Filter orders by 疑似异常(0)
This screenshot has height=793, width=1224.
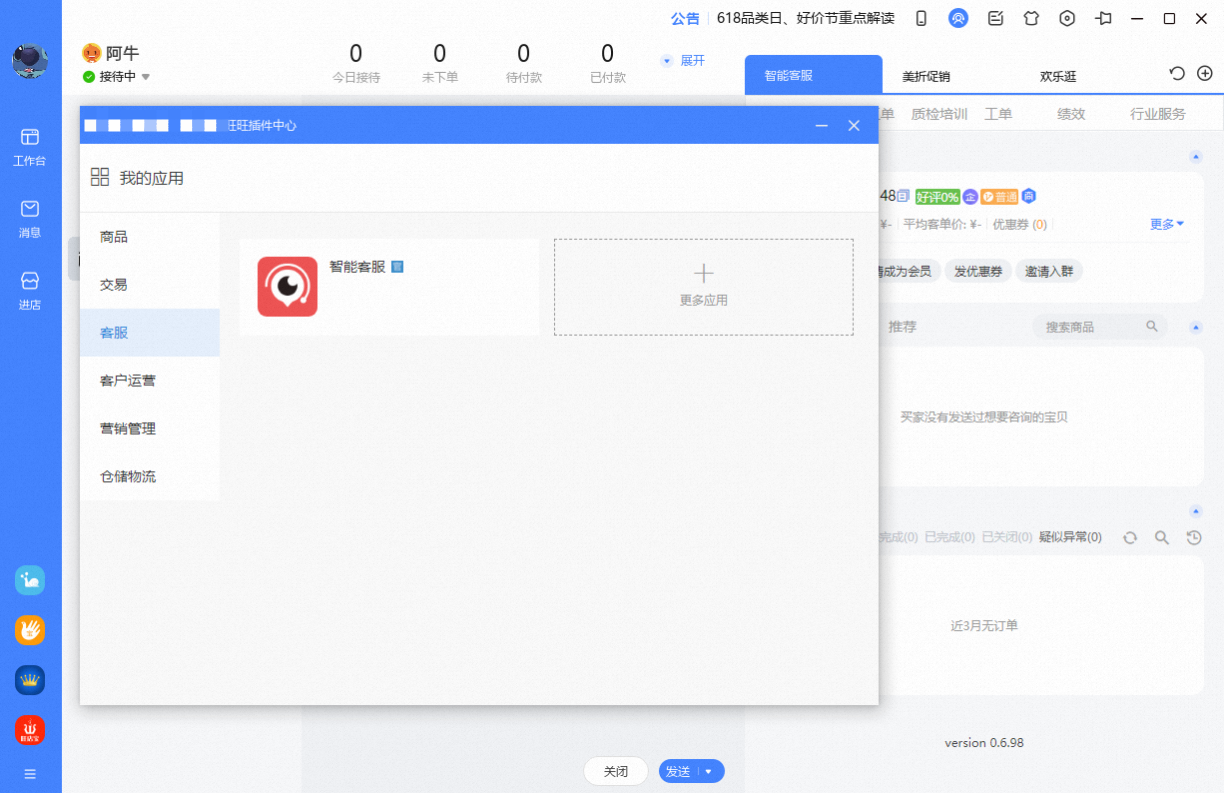pyautogui.click(x=1070, y=537)
